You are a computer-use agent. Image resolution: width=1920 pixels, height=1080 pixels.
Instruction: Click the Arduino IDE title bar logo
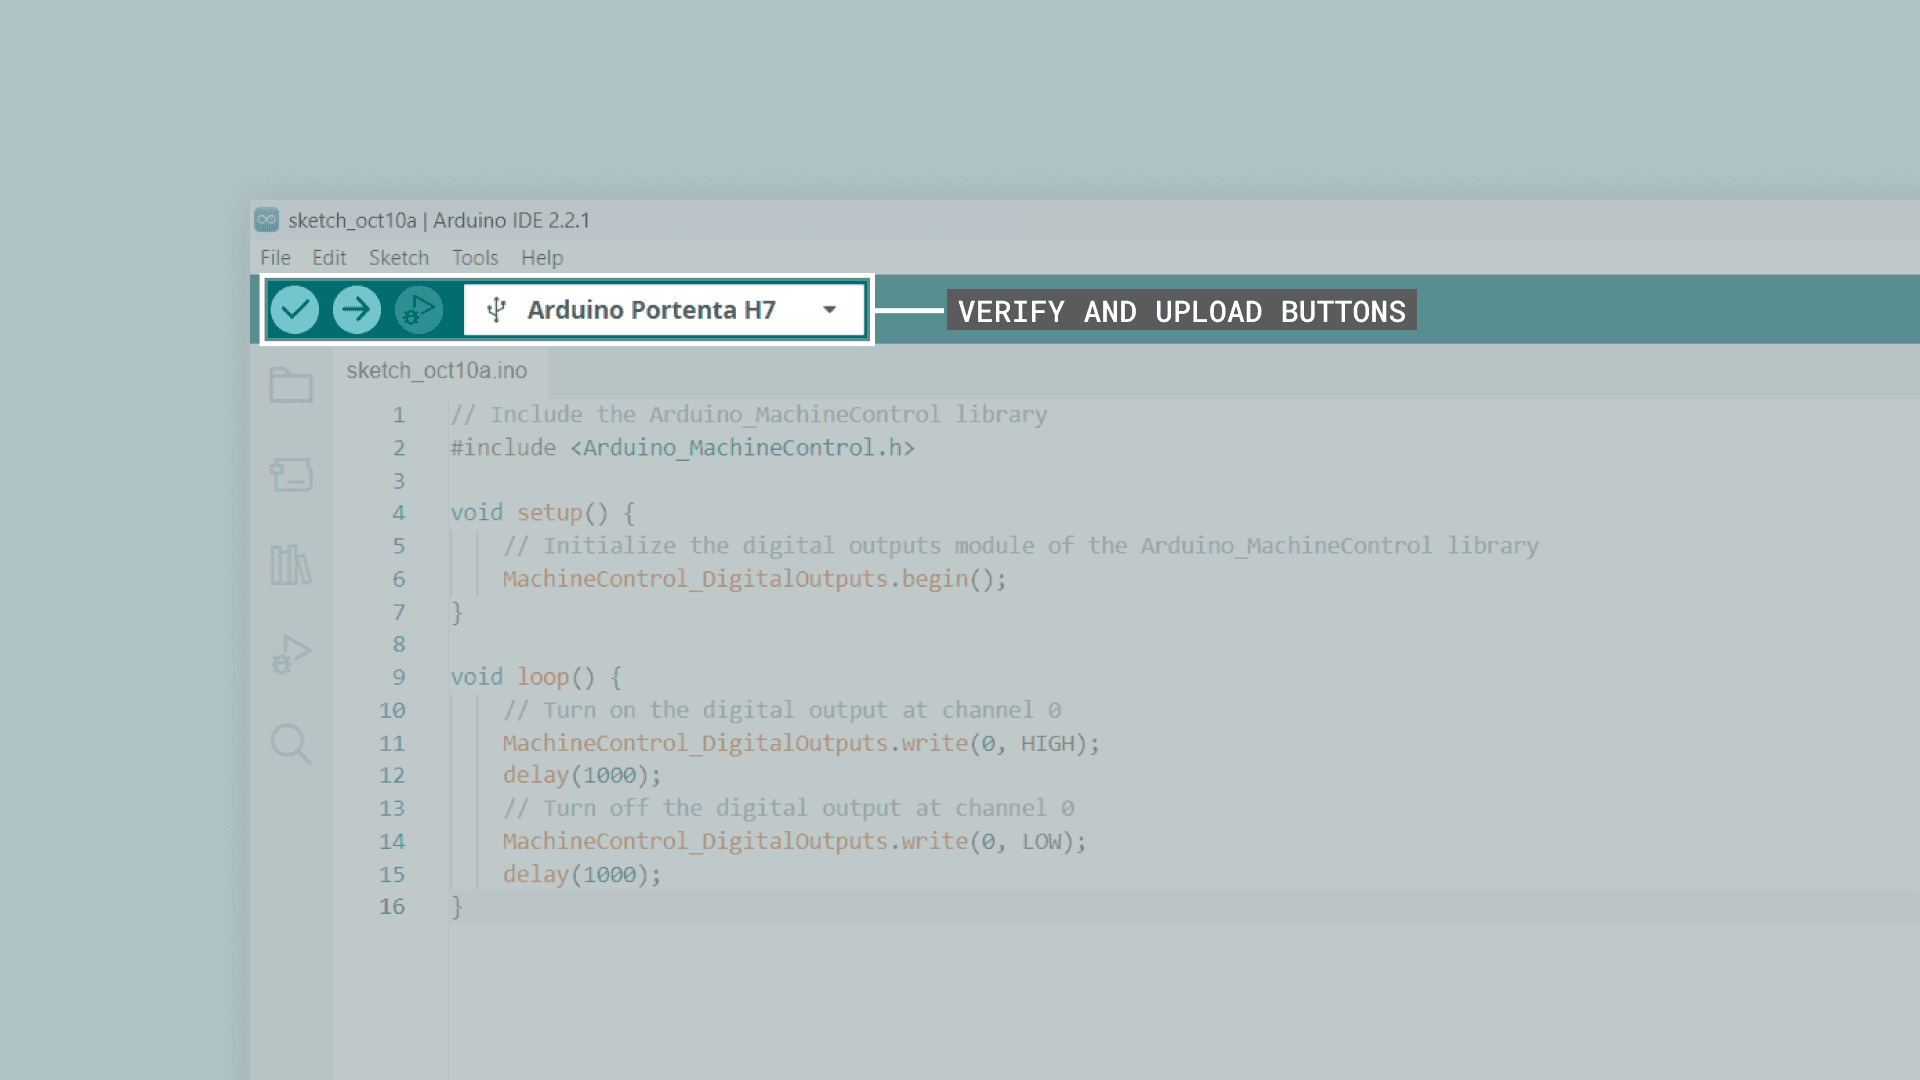(267, 220)
